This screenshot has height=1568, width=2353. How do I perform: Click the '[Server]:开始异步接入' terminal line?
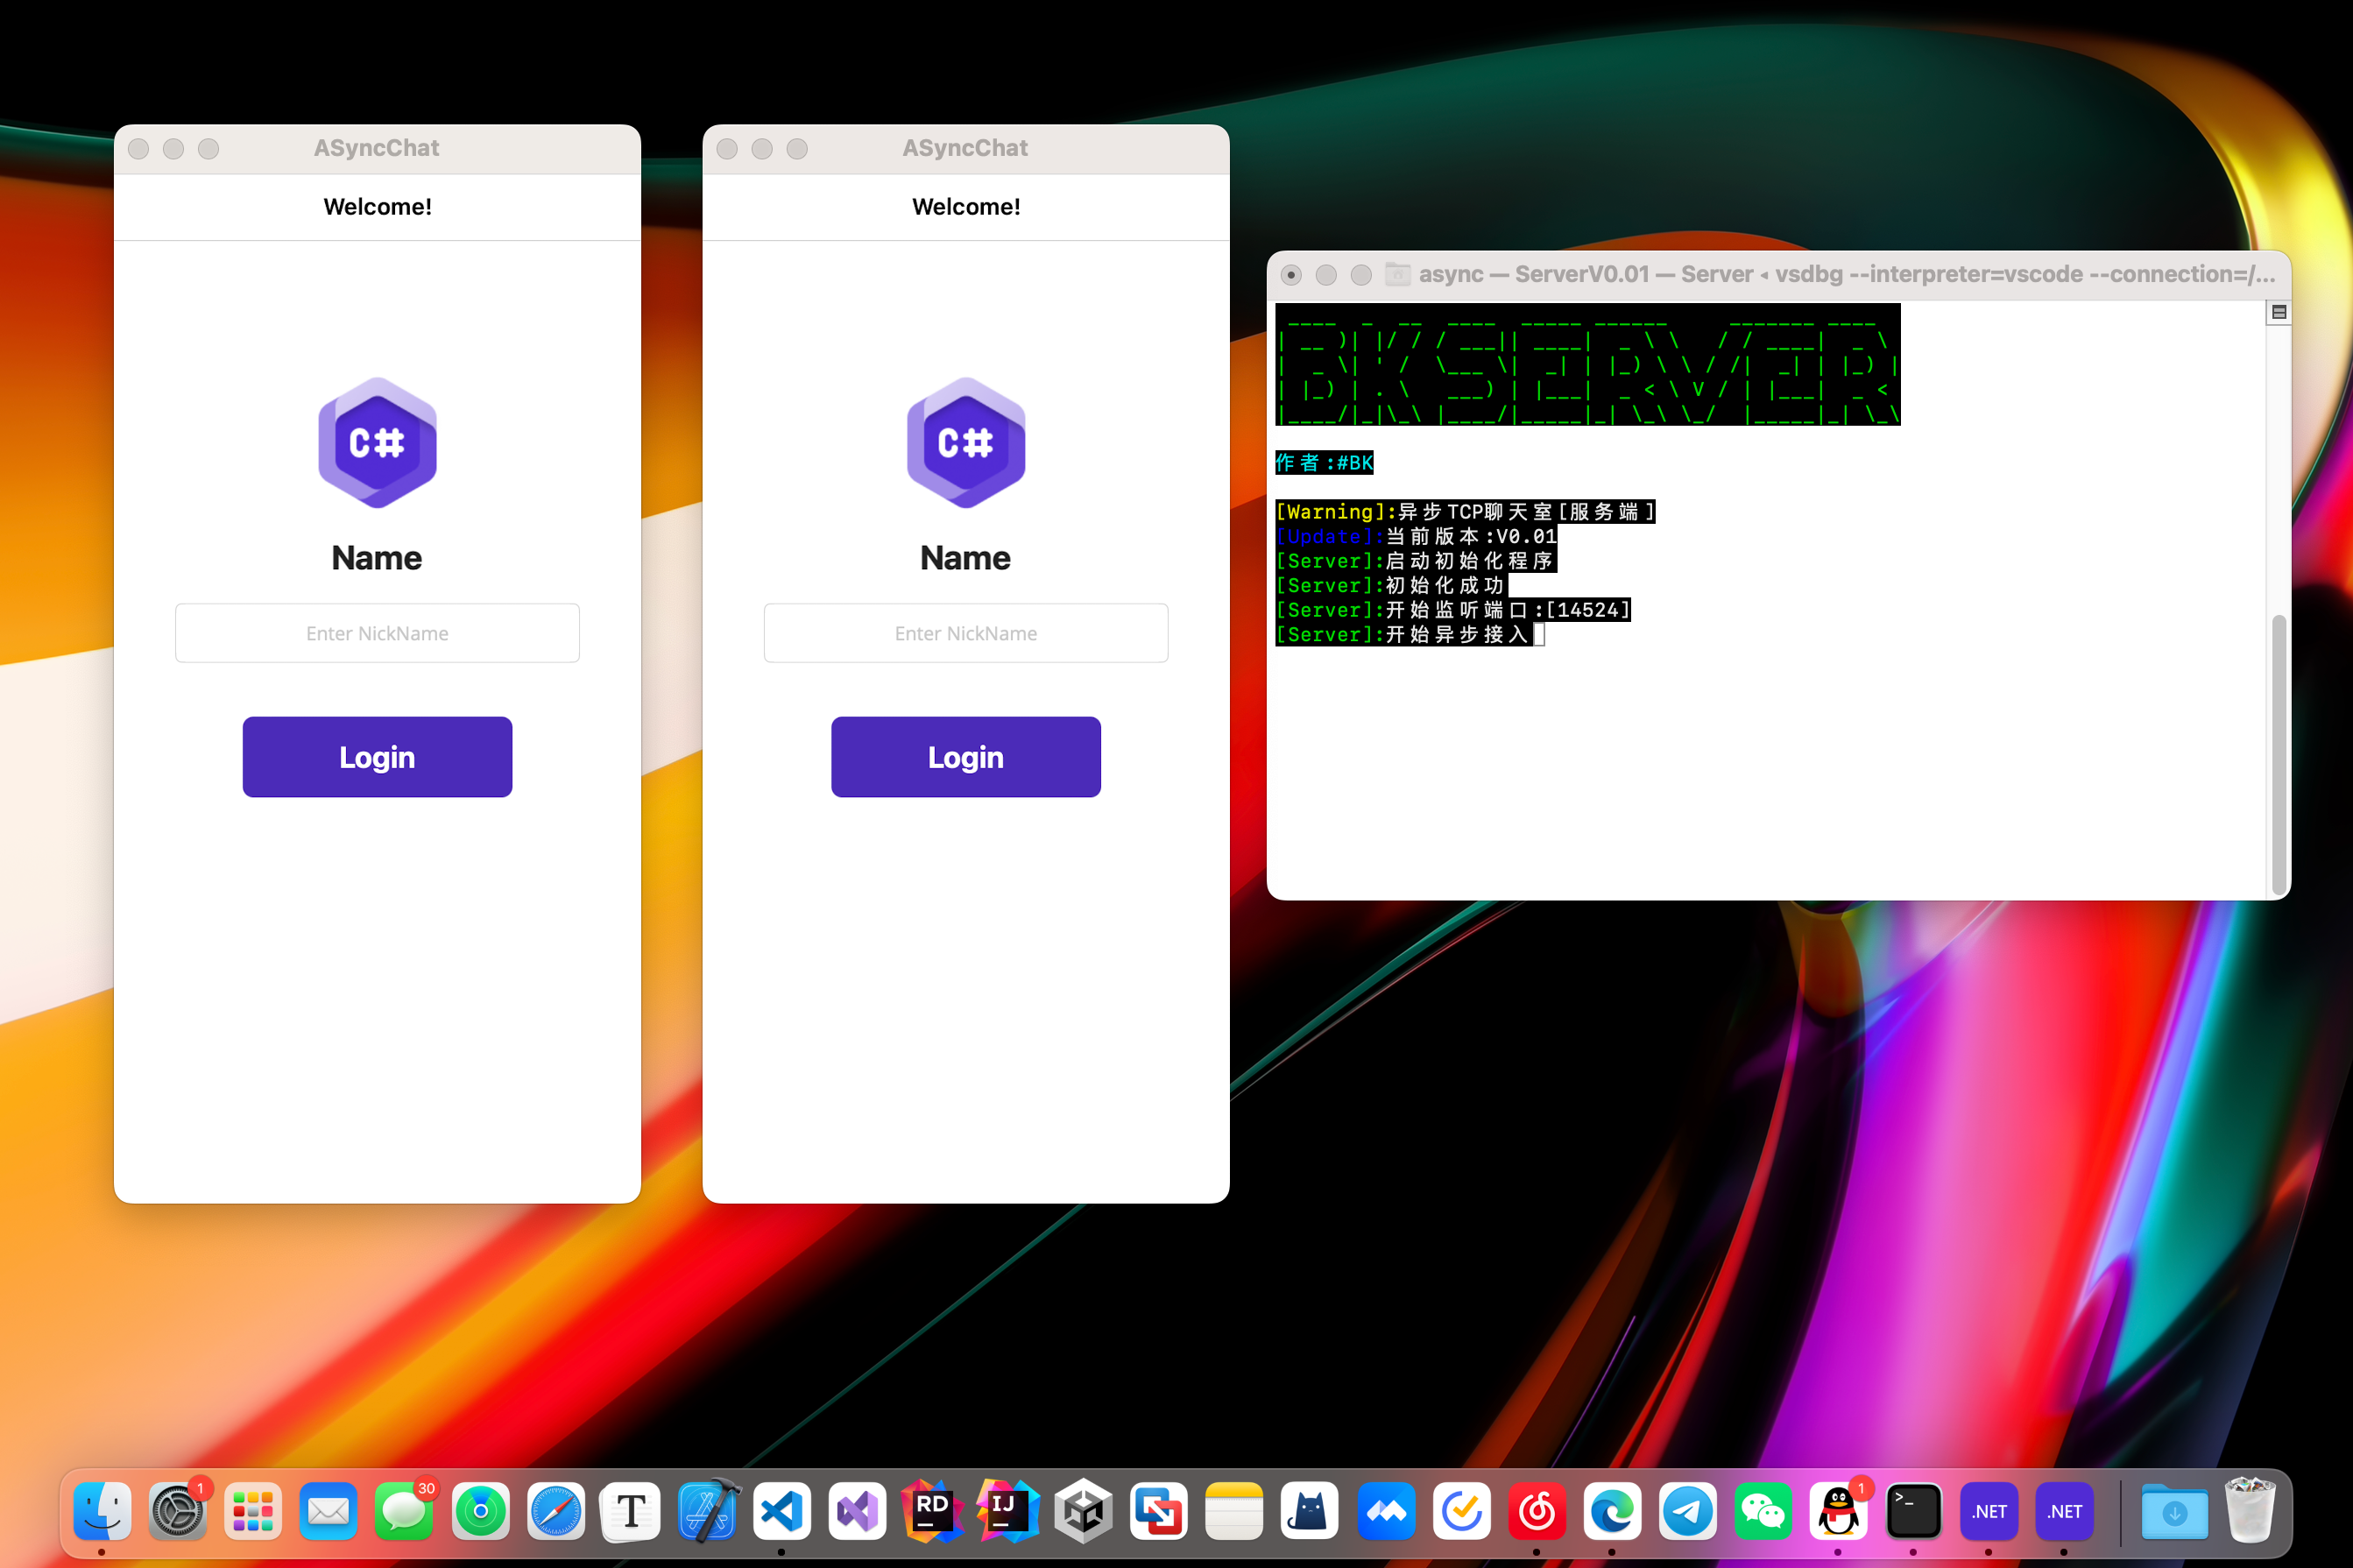(1404, 635)
